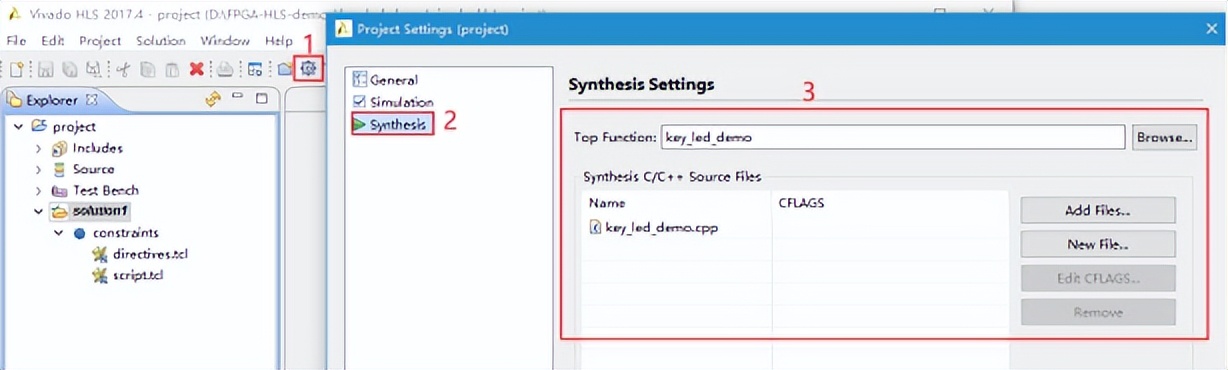Click the Print toolbar icon

(x=226, y=69)
